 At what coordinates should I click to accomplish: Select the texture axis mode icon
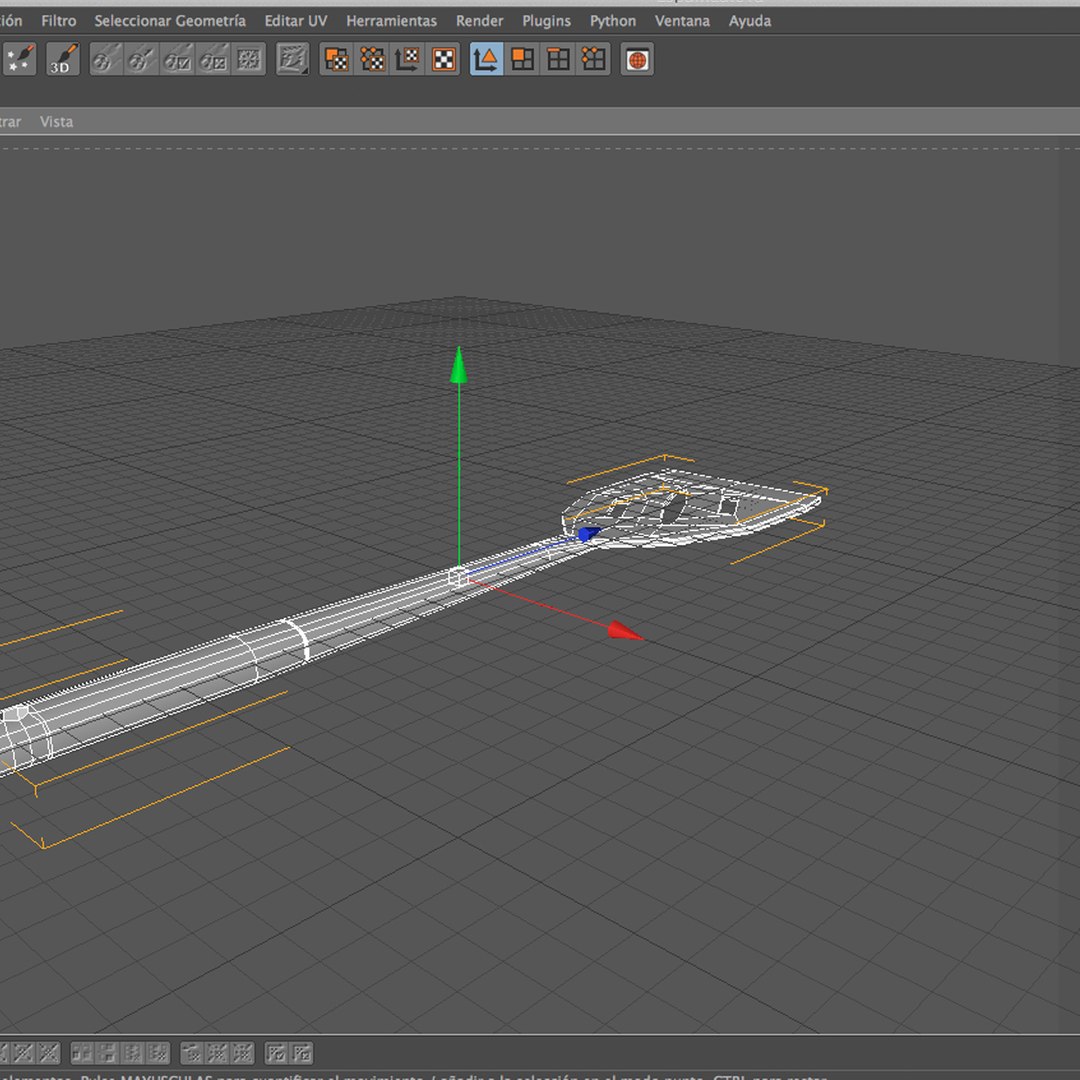click(408, 59)
